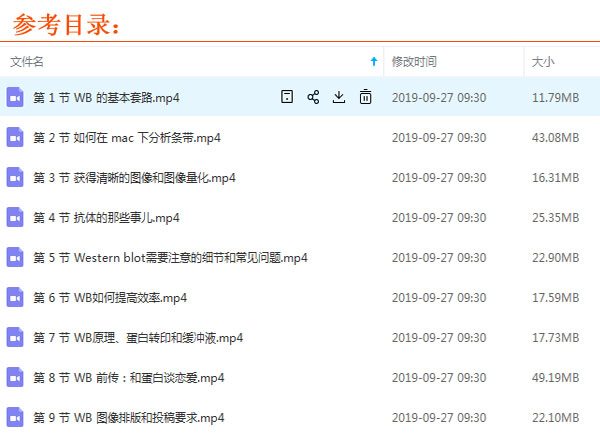Sort files by 大小 column header
600x447 pixels.
pos(543,62)
